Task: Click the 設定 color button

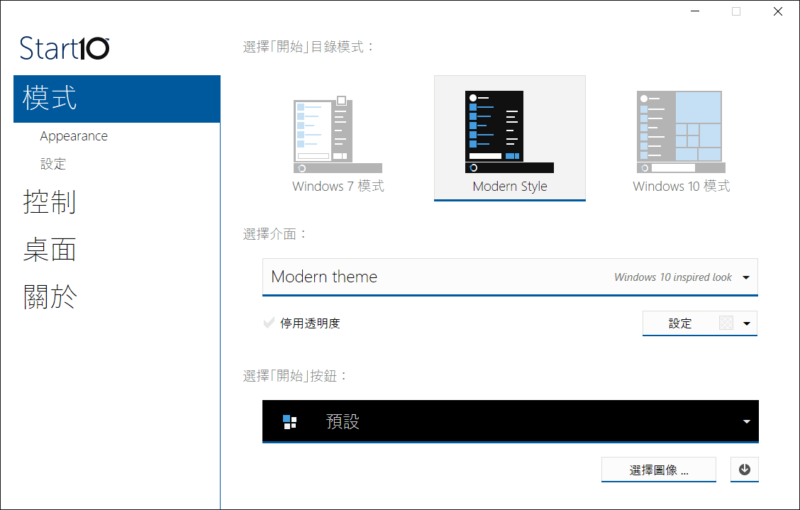Action: point(680,323)
